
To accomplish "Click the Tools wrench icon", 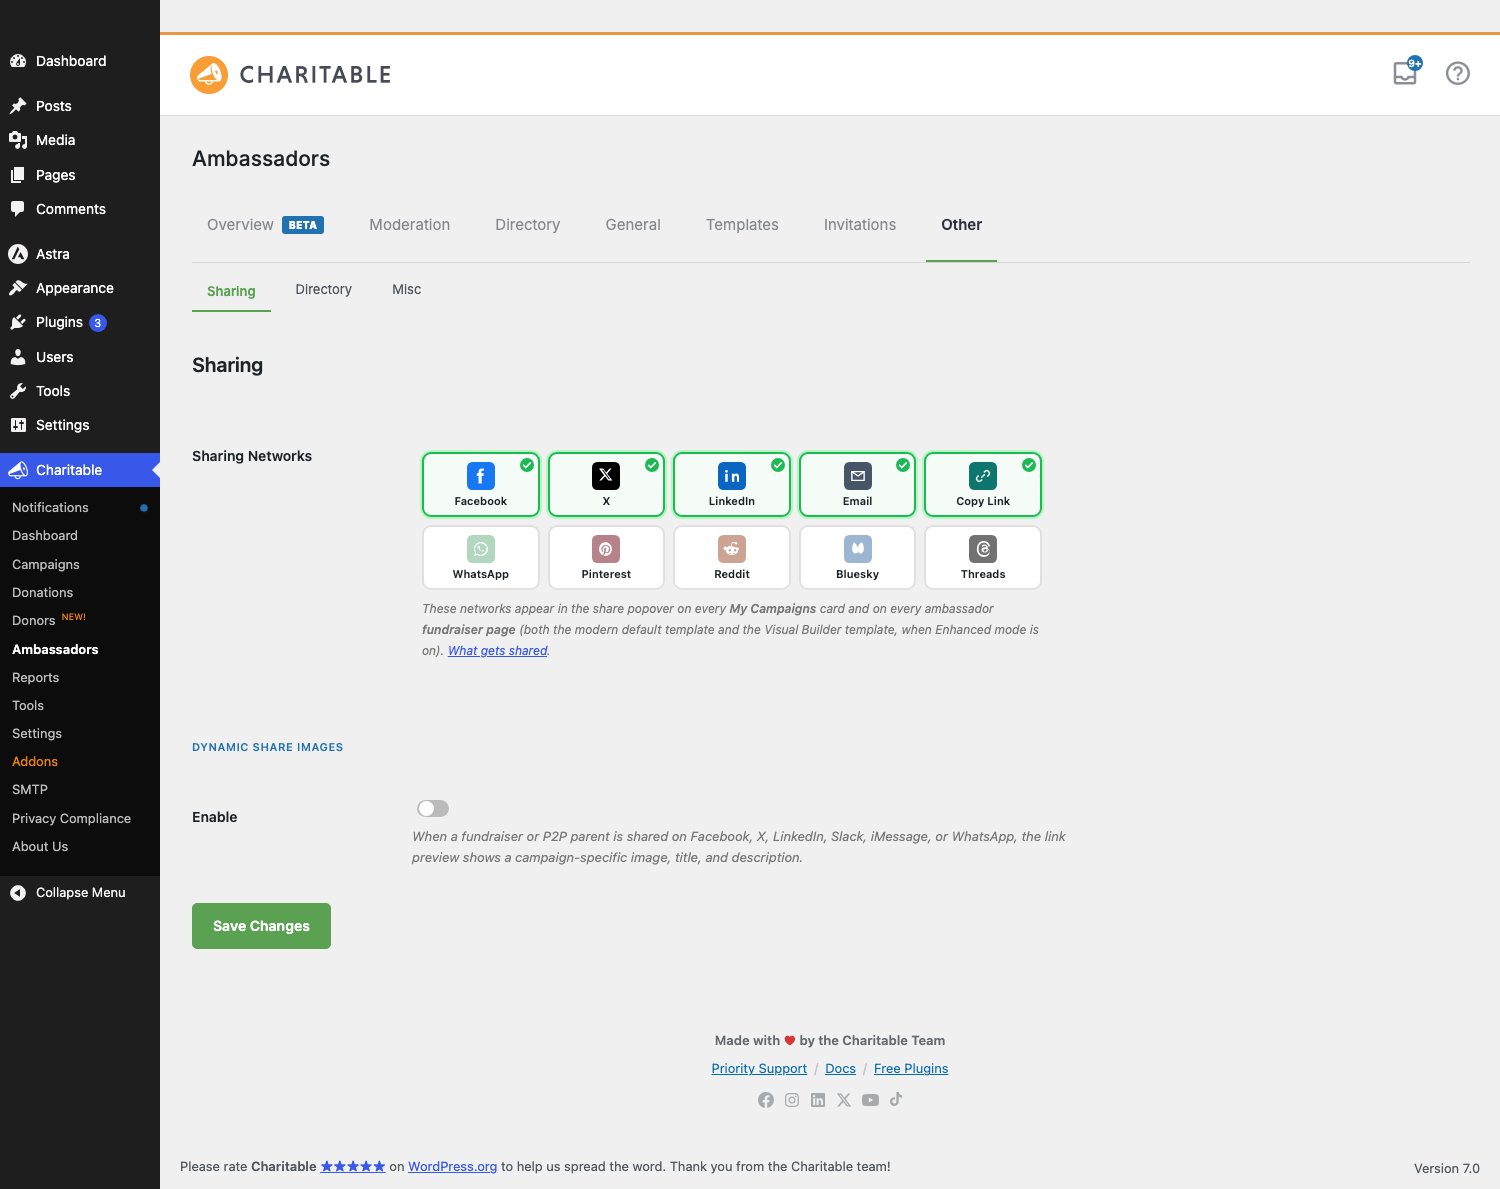I will pos(18,391).
